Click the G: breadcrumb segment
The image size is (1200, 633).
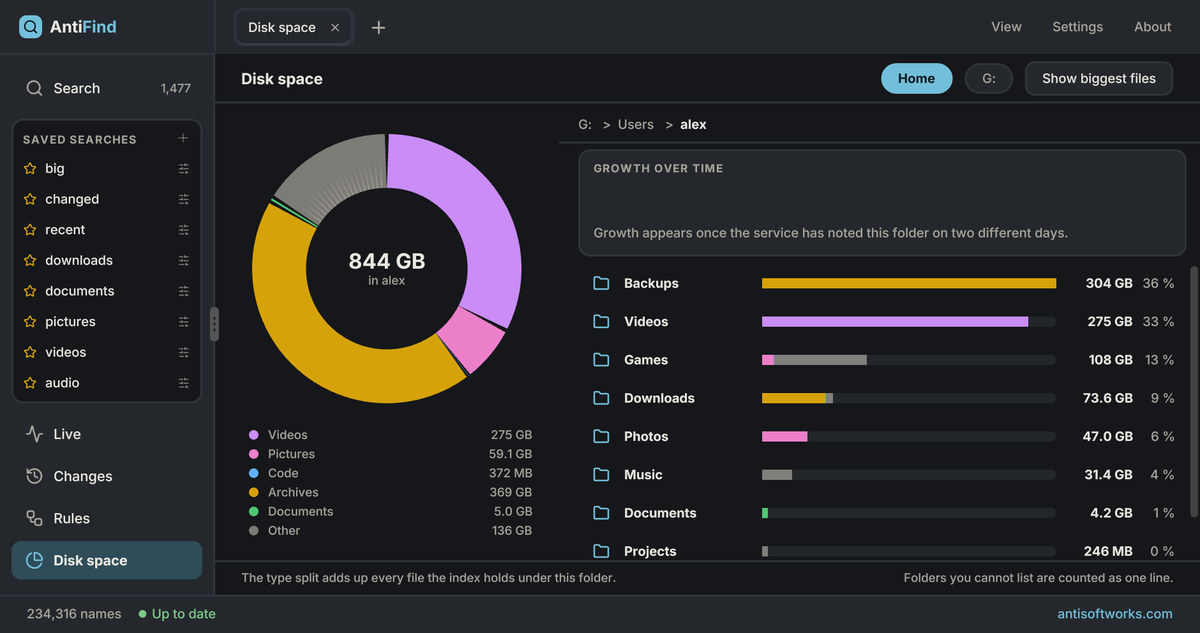[x=585, y=125]
